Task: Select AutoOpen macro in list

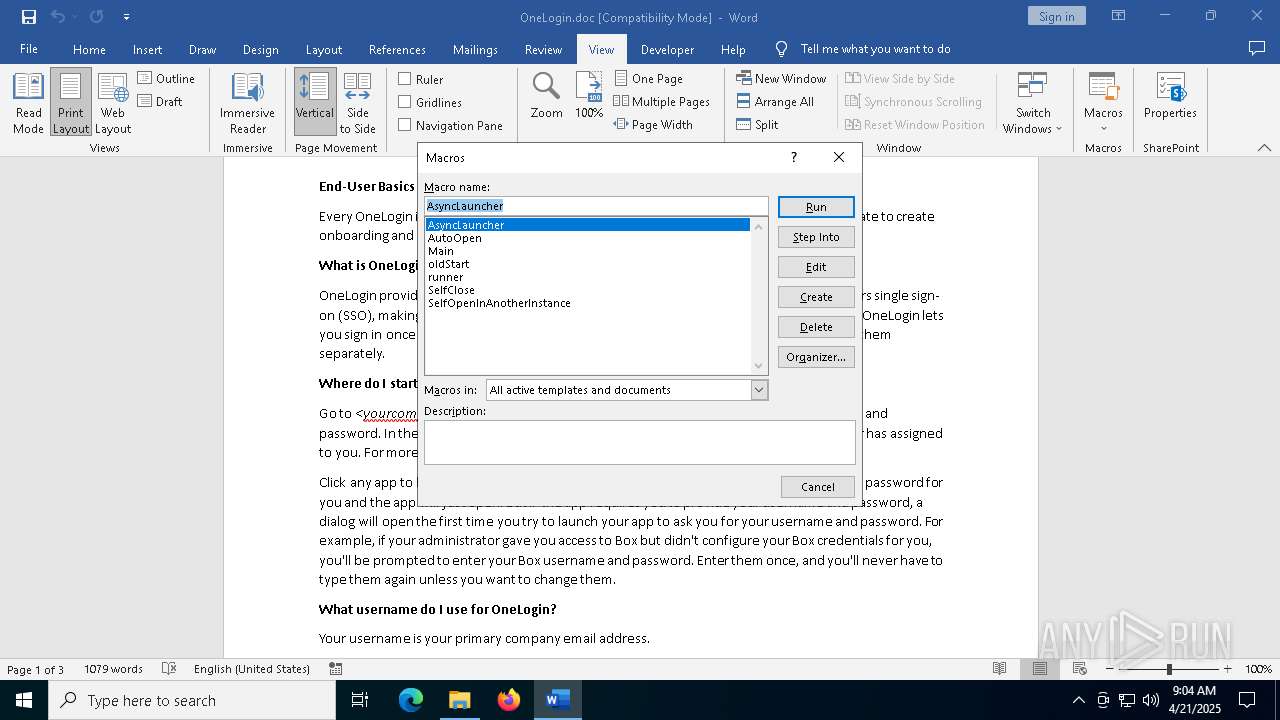Action: pyautogui.click(x=587, y=238)
